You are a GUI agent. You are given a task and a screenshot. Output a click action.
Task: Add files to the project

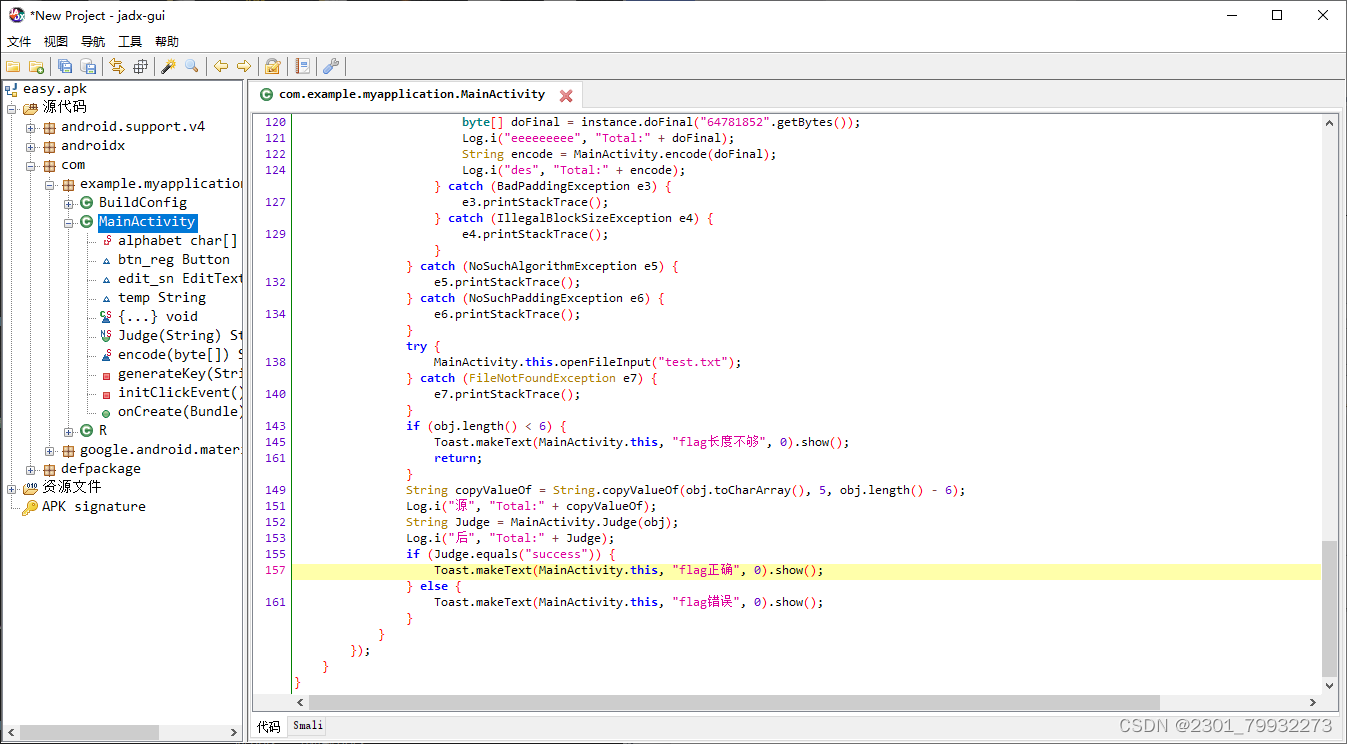coord(36,66)
